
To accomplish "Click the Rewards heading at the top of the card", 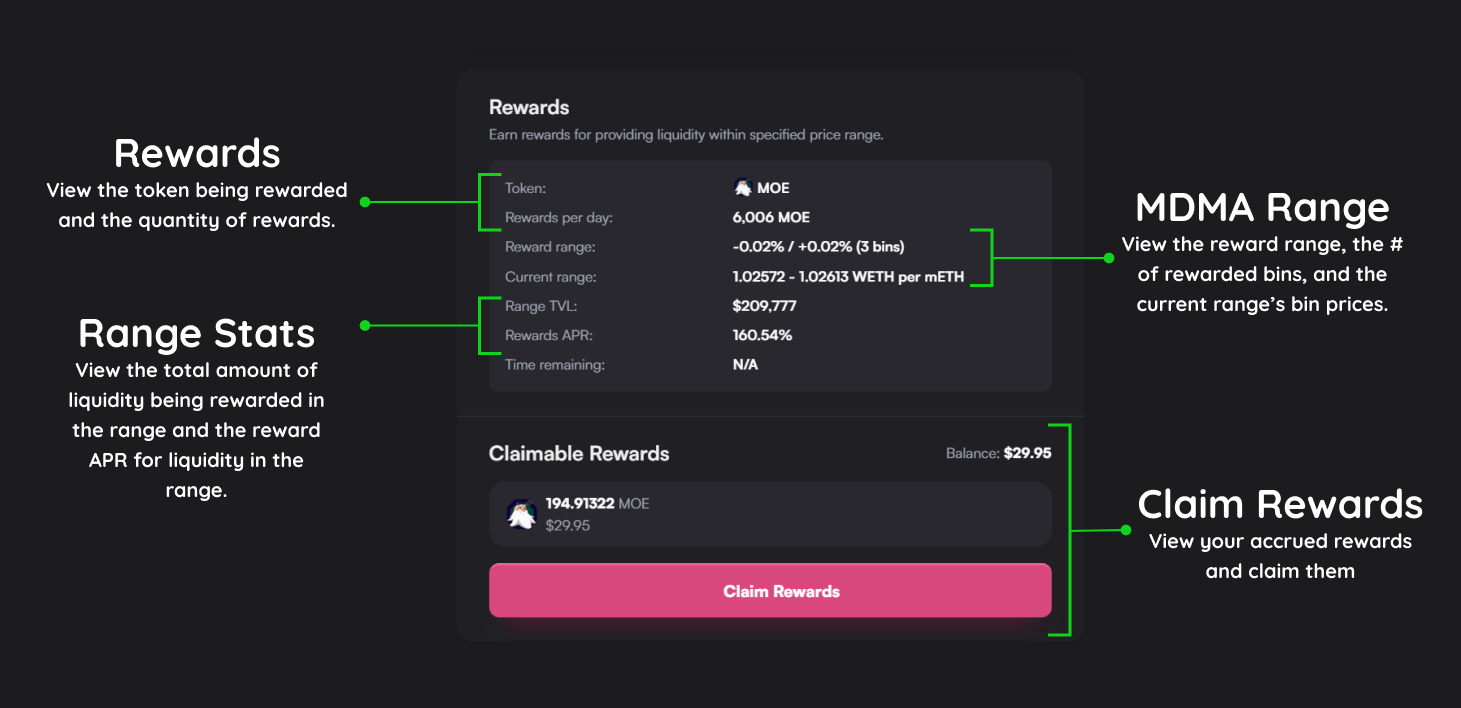I will (x=529, y=107).
